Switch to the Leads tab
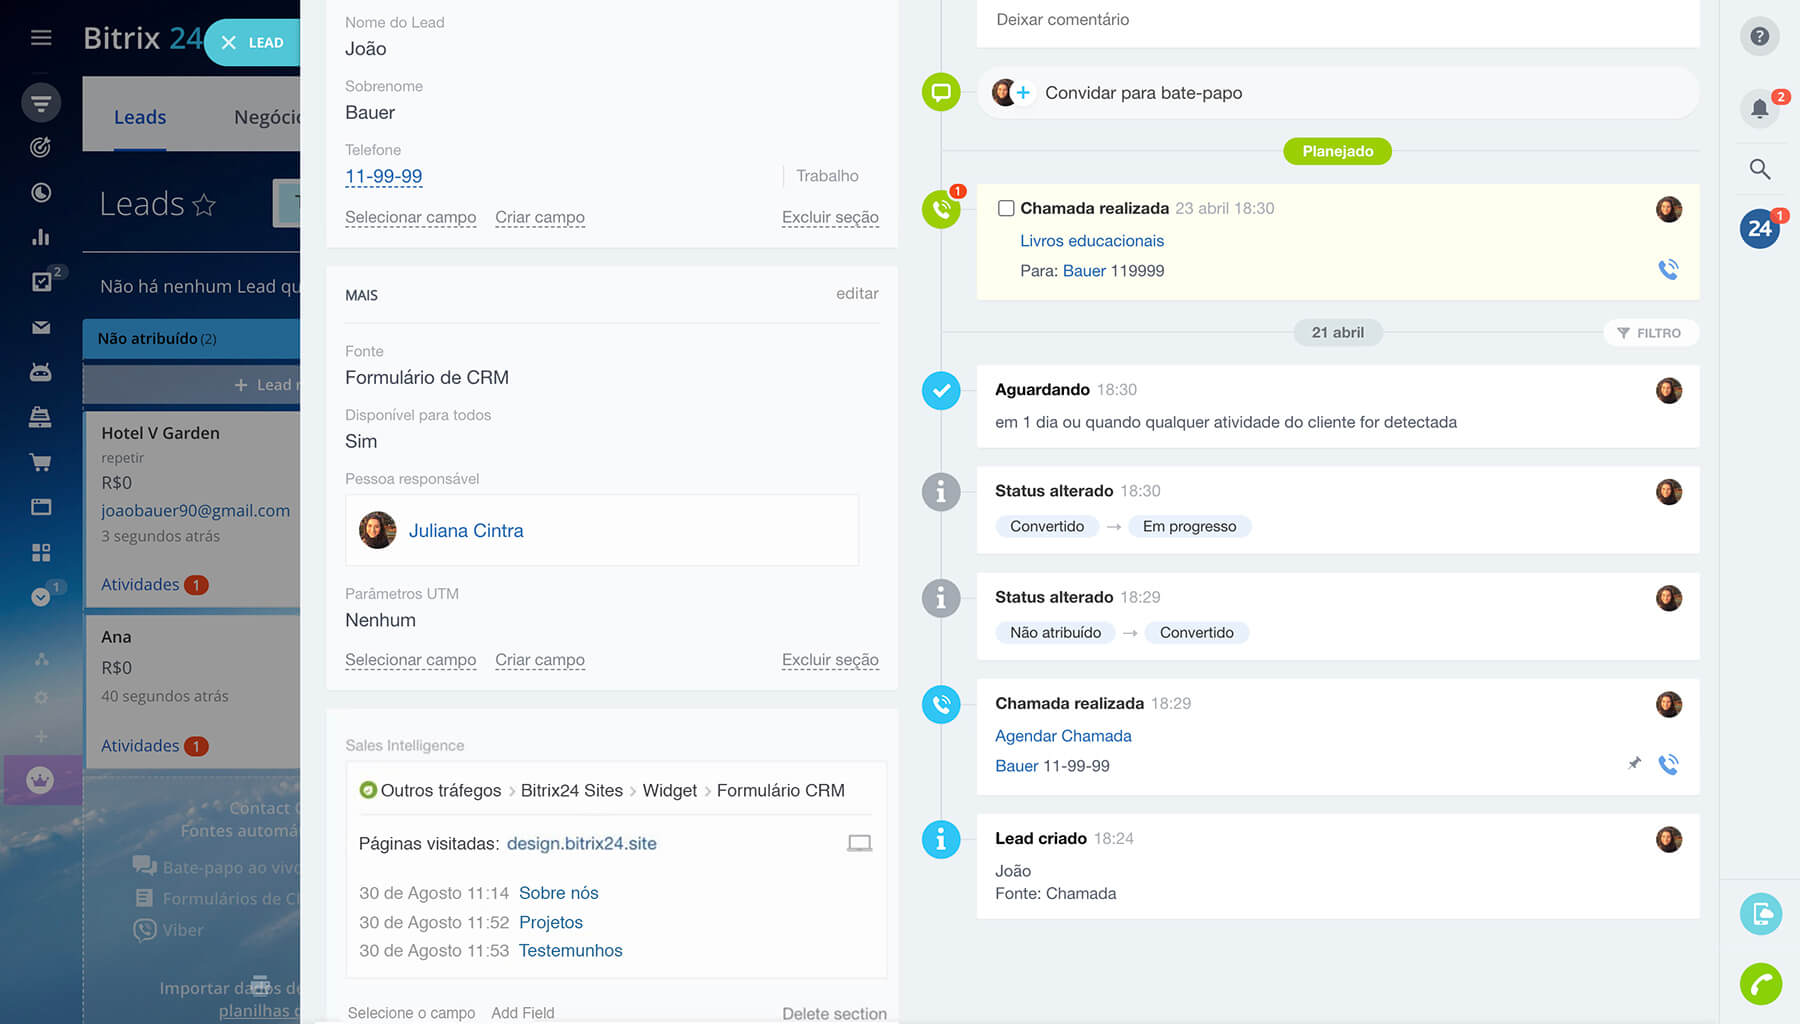1800x1024 pixels. pyautogui.click(x=140, y=117)
